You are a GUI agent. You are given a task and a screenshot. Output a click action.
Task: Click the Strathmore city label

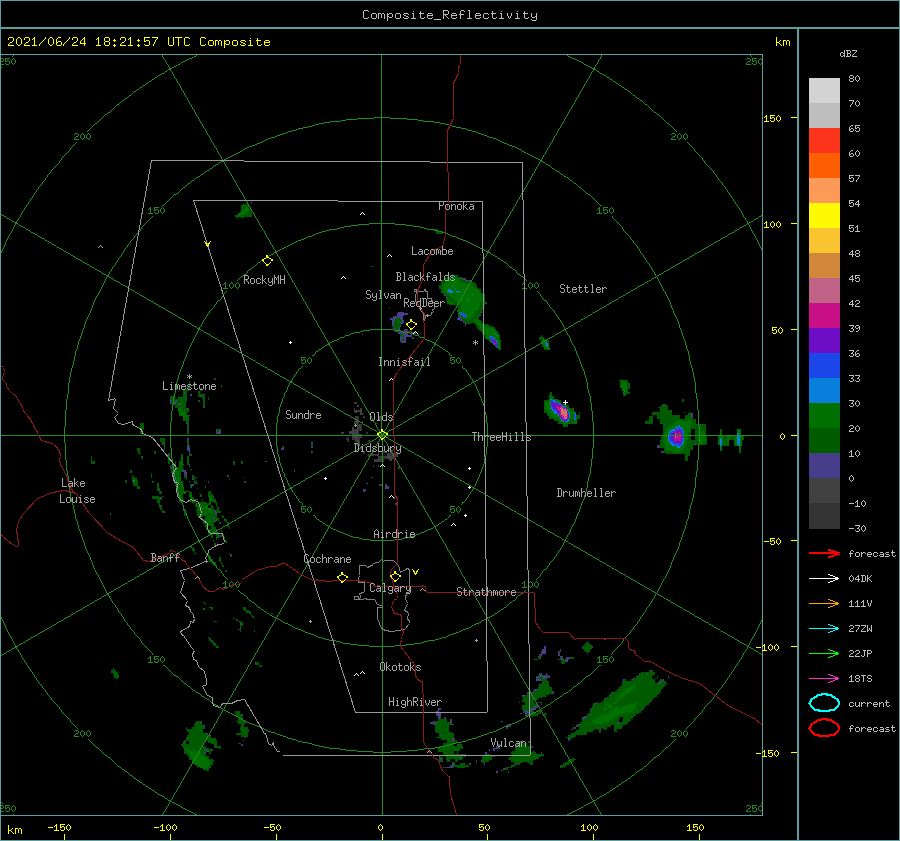click(x=486, y=592)
